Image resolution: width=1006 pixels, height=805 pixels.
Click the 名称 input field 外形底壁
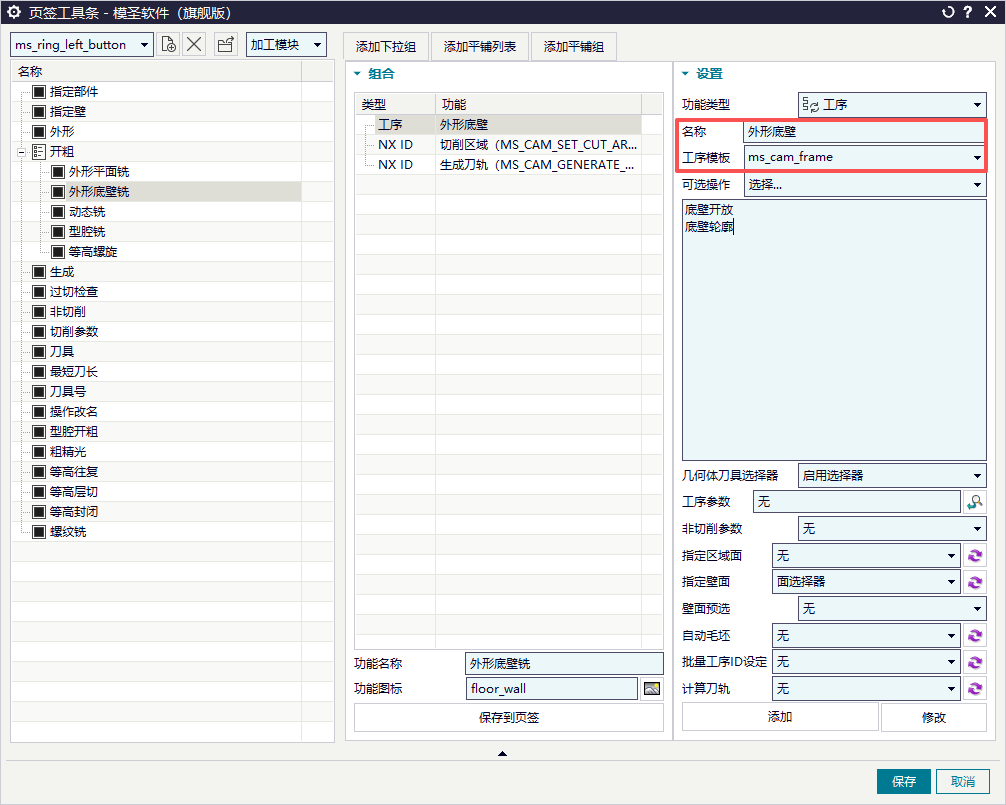(864, 131)
